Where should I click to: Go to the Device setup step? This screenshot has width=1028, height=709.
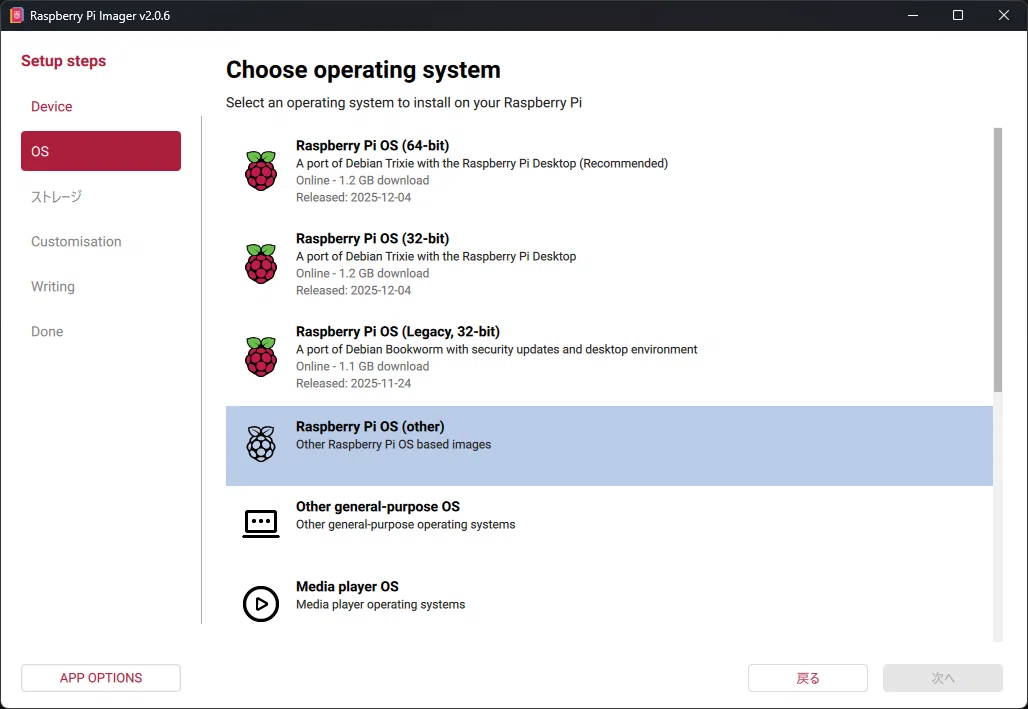click(52, 106)
